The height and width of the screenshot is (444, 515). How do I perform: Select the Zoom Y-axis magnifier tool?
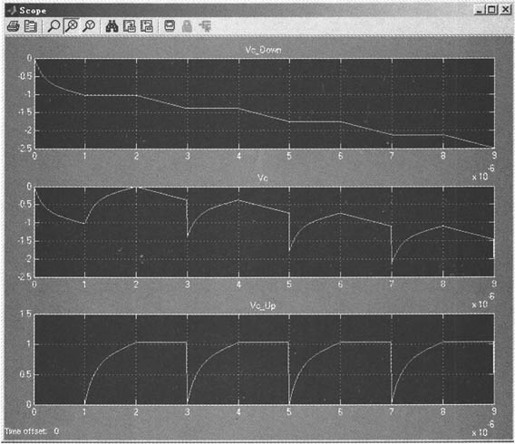[89, 26]
